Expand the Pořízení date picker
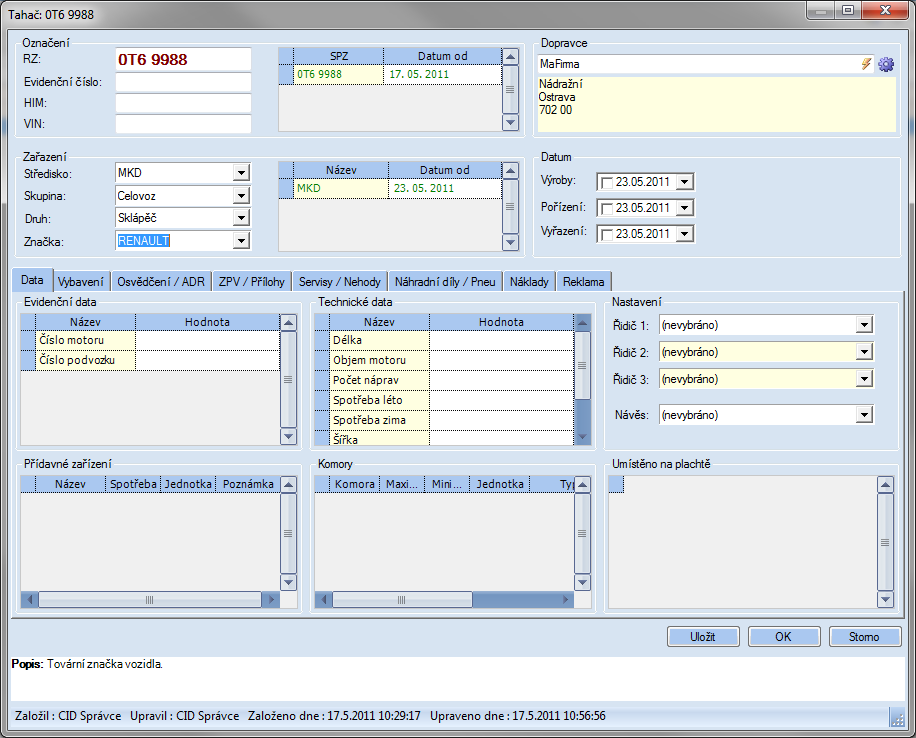The image size is (916, 738). click(685, 207)
